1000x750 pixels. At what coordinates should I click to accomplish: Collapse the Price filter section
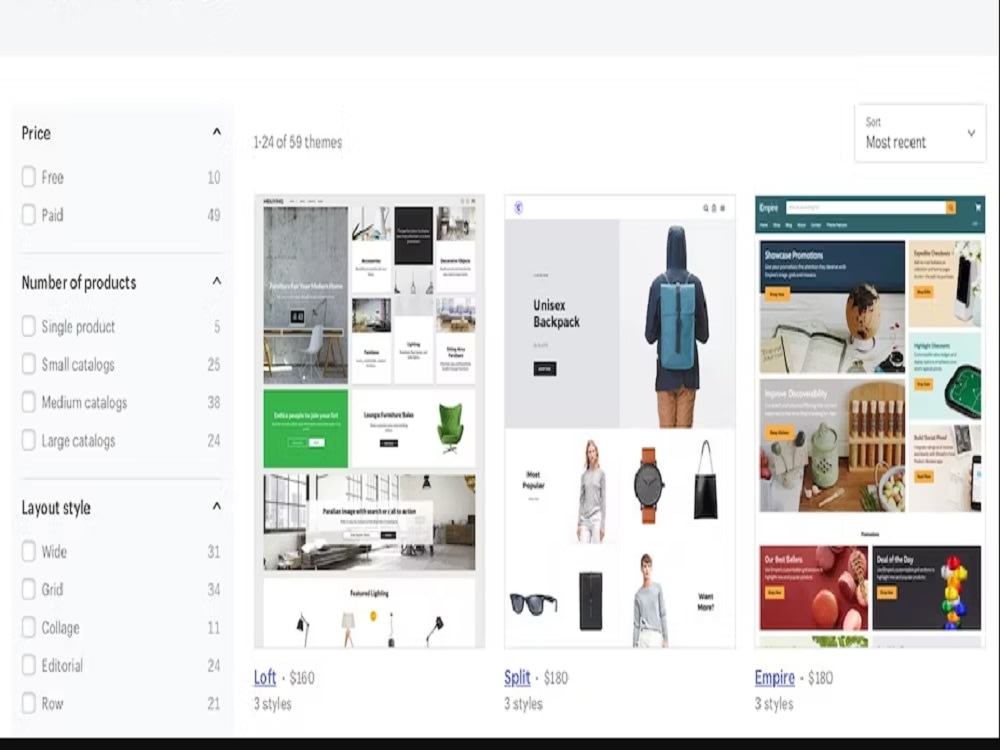[216, 131]
